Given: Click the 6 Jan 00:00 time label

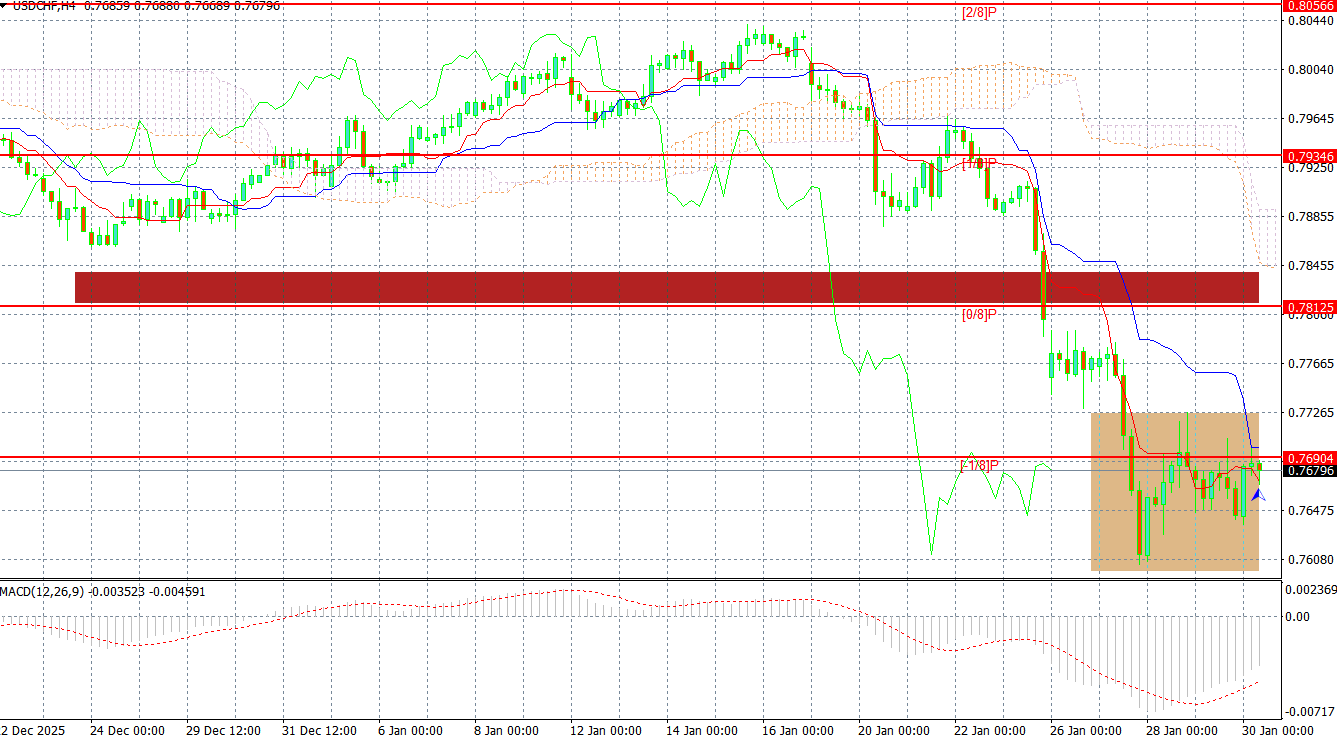Looking at the screenshot, I should (x=410, y=730).
